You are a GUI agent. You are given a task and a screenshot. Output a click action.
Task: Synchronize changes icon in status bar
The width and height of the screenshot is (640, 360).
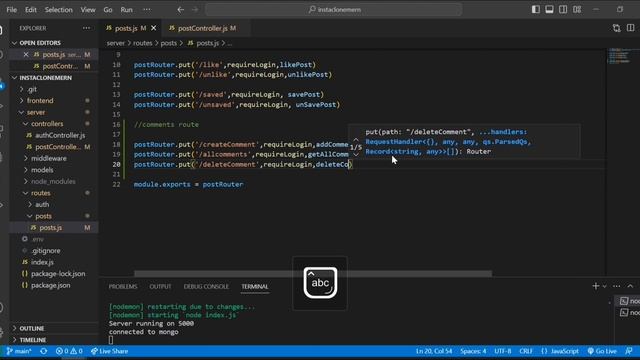44,351
